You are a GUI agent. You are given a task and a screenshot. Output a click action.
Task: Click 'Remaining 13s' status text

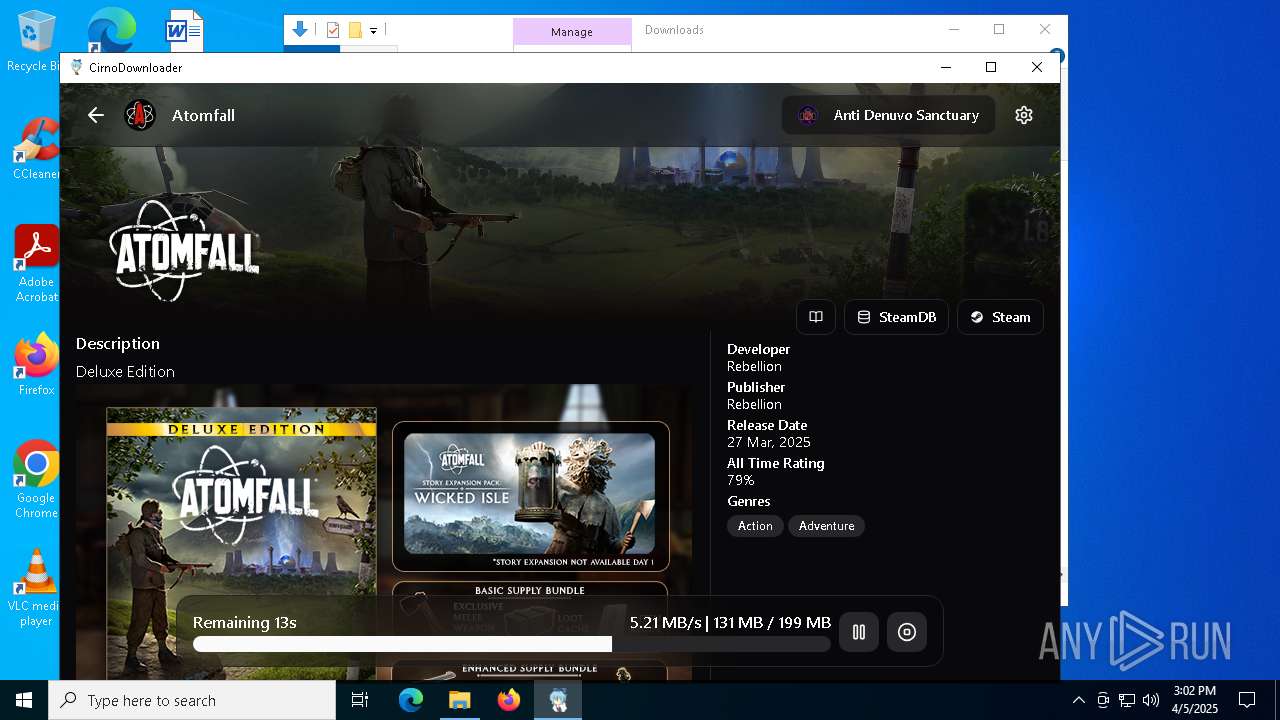[245, 622]
